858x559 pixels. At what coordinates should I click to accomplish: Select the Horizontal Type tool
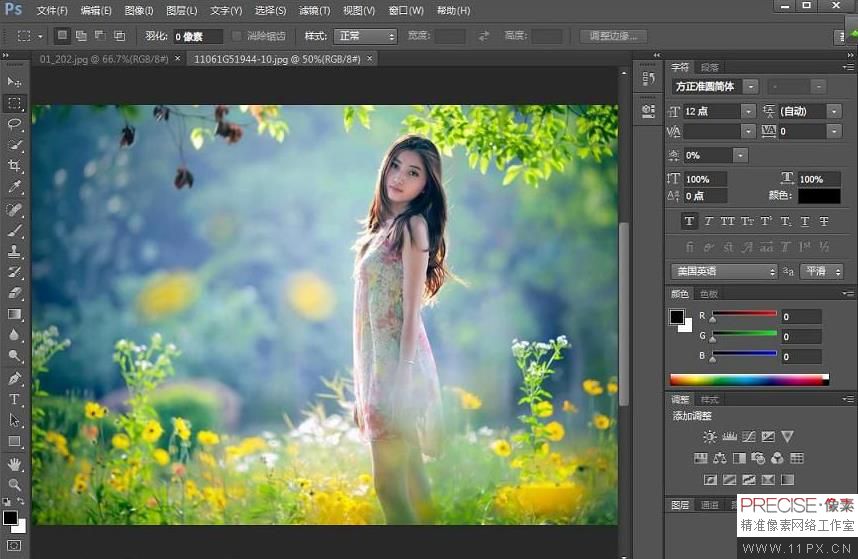tap(14, 399)
